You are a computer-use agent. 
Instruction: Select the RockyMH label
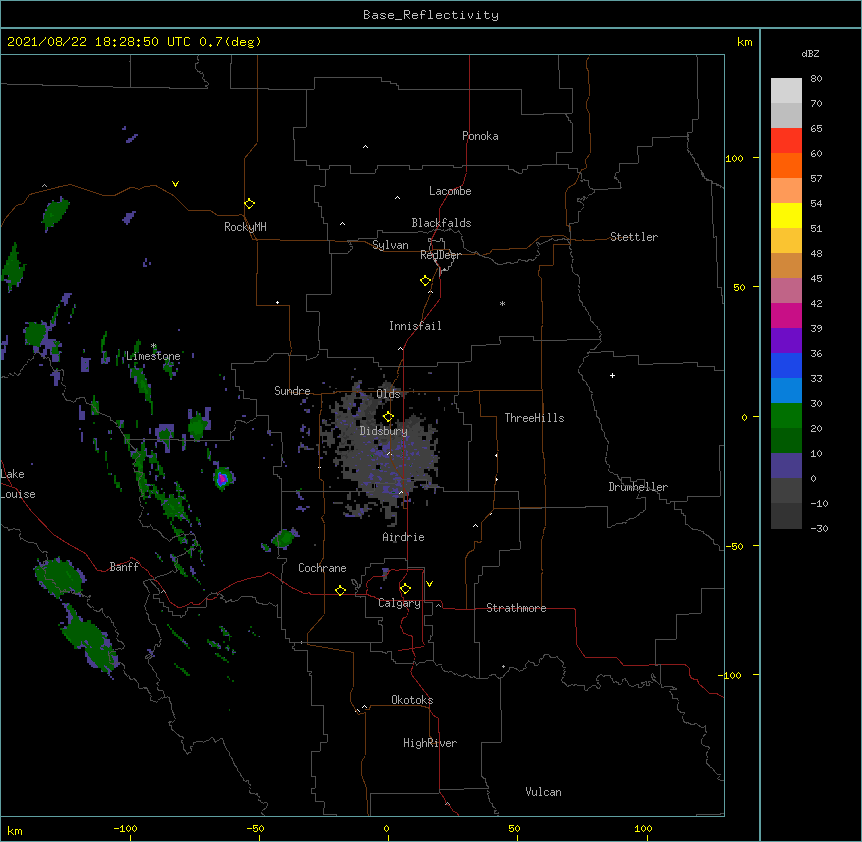tap(245, 227)
